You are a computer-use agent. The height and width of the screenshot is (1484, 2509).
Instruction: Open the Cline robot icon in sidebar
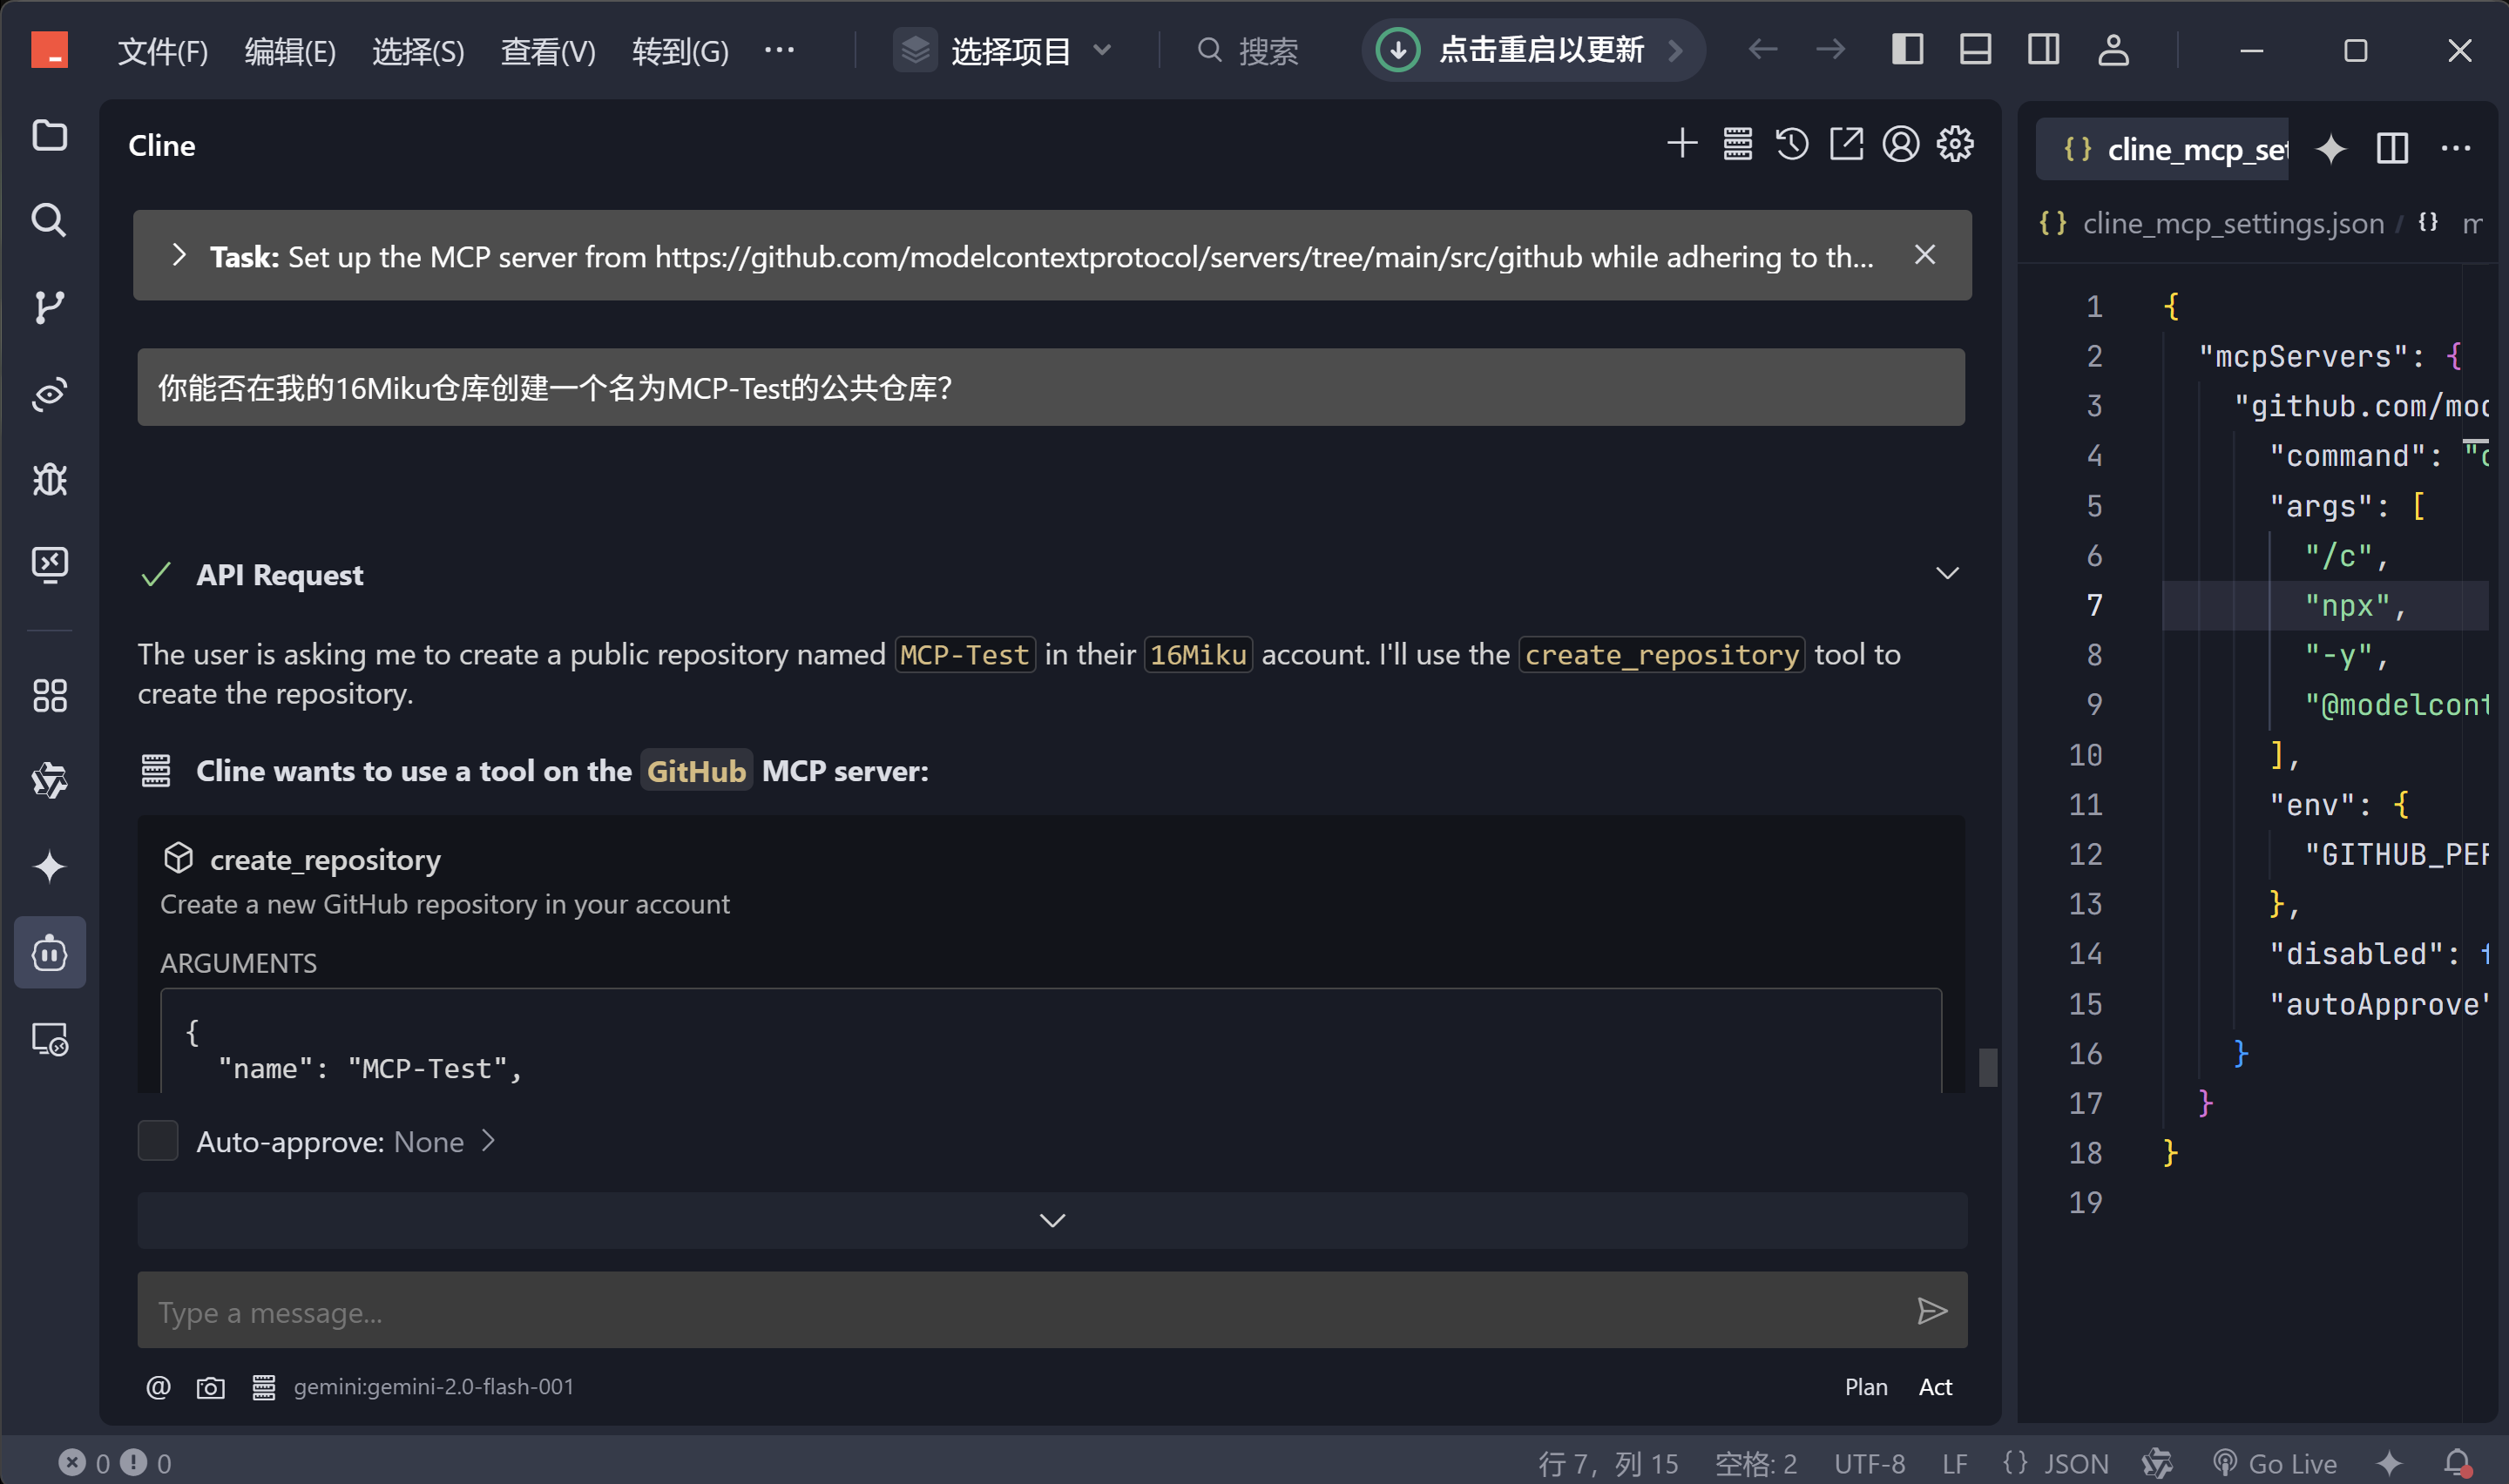pos(49,953)
